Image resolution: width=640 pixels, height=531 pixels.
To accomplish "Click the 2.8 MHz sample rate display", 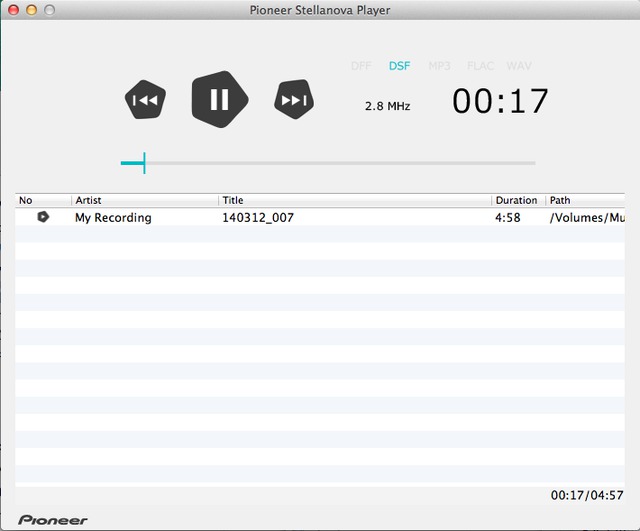I will pos(387,105).
